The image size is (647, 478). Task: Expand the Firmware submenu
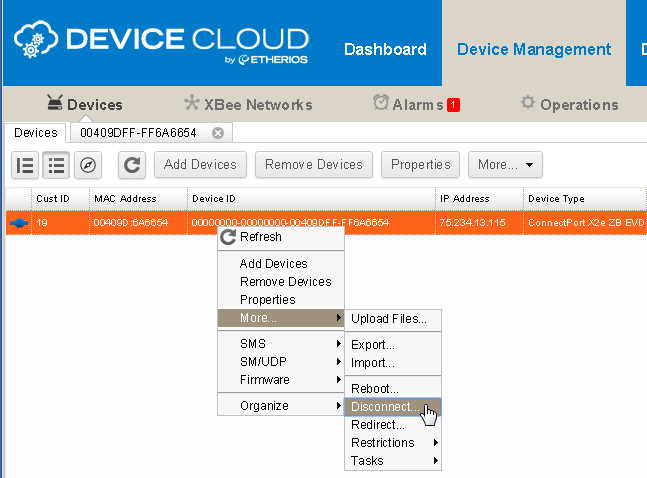[281, 380]
